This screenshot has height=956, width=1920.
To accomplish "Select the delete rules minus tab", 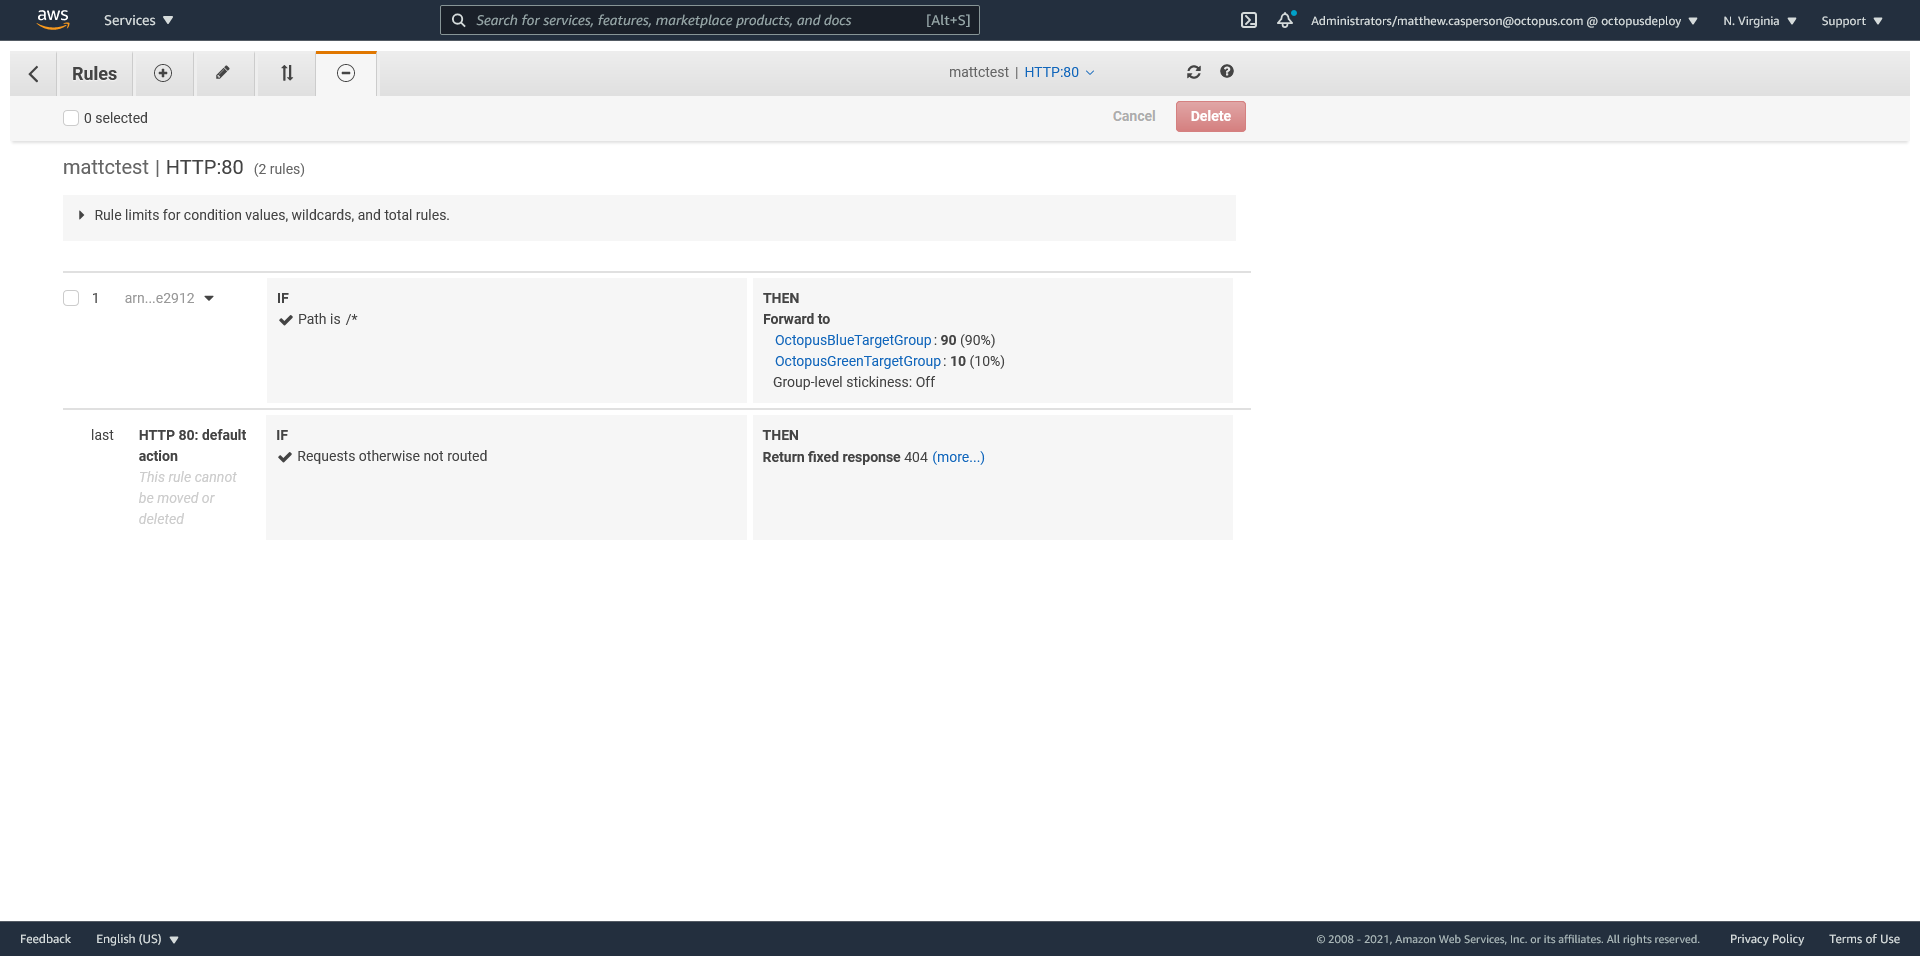I will [346, 73].
